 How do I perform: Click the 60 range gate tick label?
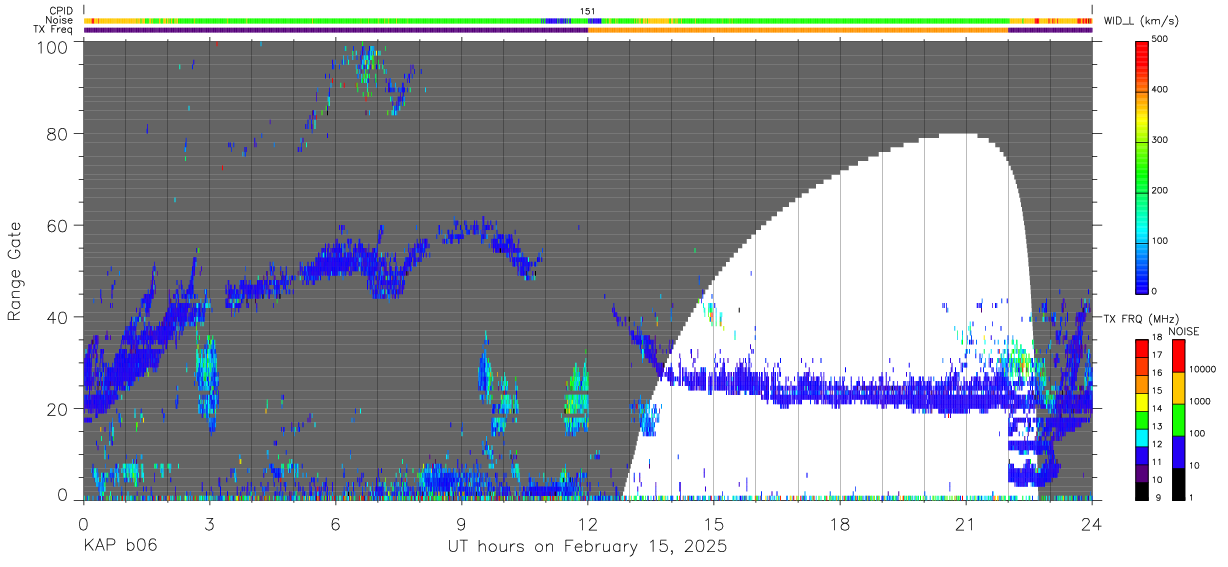point(57,226)
